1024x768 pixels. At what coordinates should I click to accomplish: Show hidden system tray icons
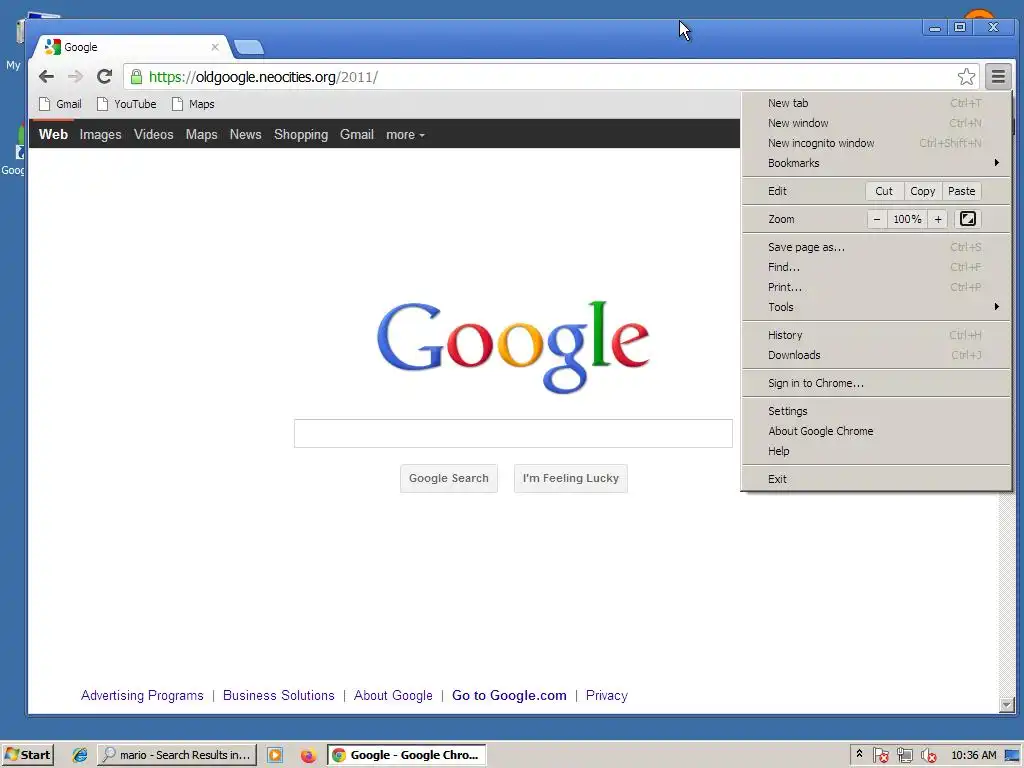[x=859, y=754]
